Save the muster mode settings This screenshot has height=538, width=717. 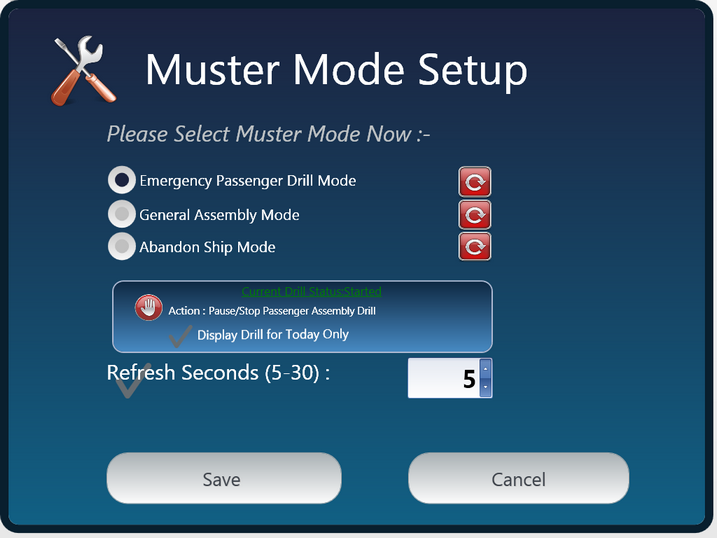pyautogui.click(x=224, y=479)
